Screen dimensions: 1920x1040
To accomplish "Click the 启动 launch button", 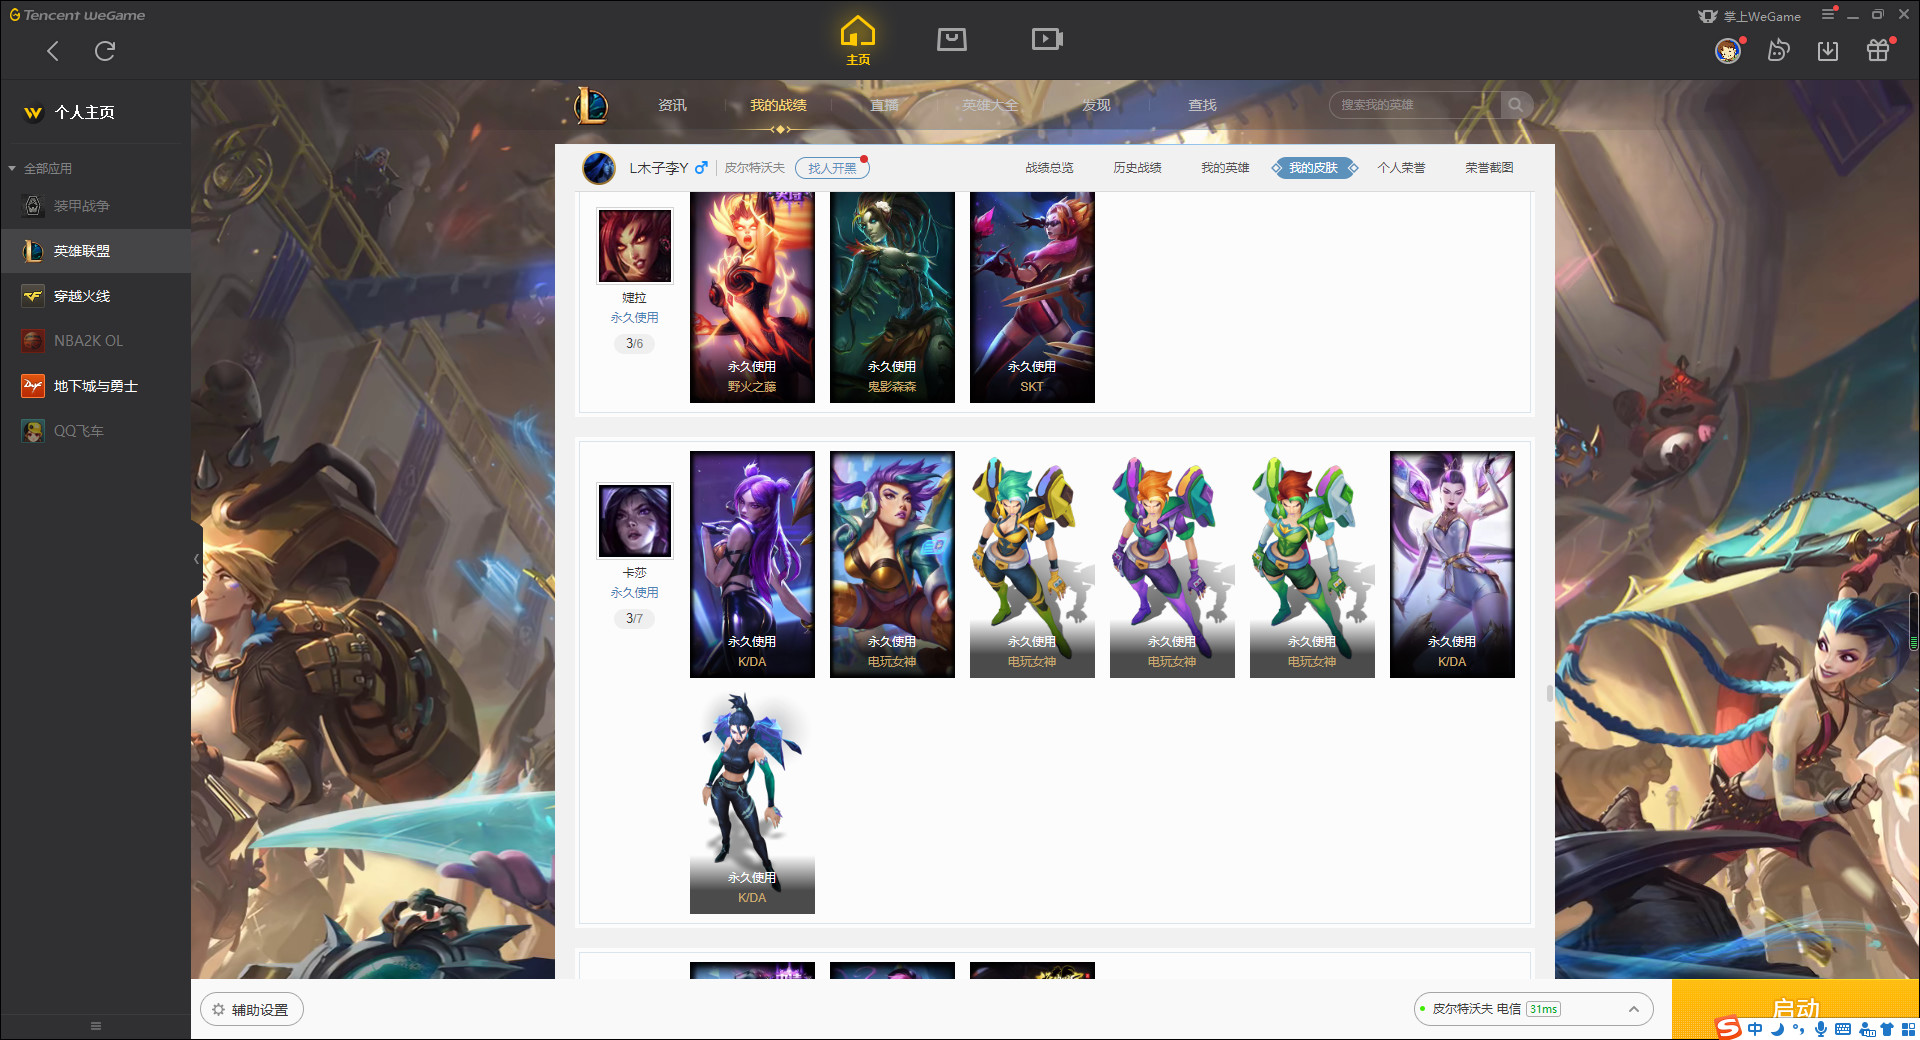I will [x=1795, y=1009].
